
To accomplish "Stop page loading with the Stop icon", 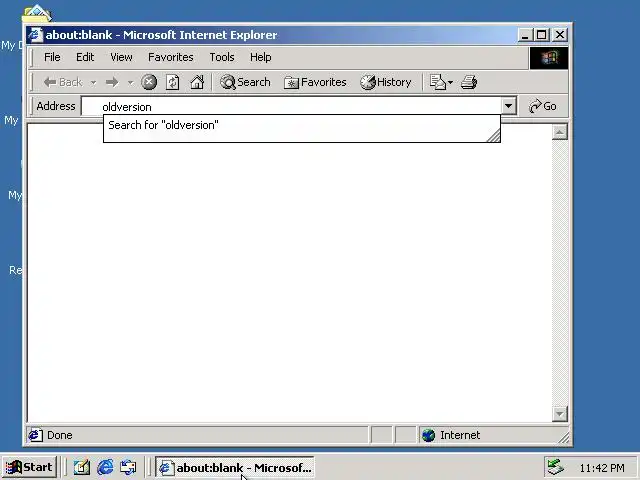I will tap(149, 82).
